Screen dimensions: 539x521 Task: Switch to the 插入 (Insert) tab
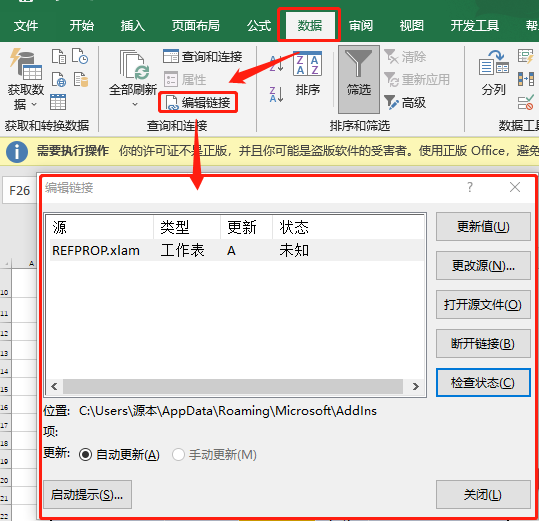tap(132, 26)
